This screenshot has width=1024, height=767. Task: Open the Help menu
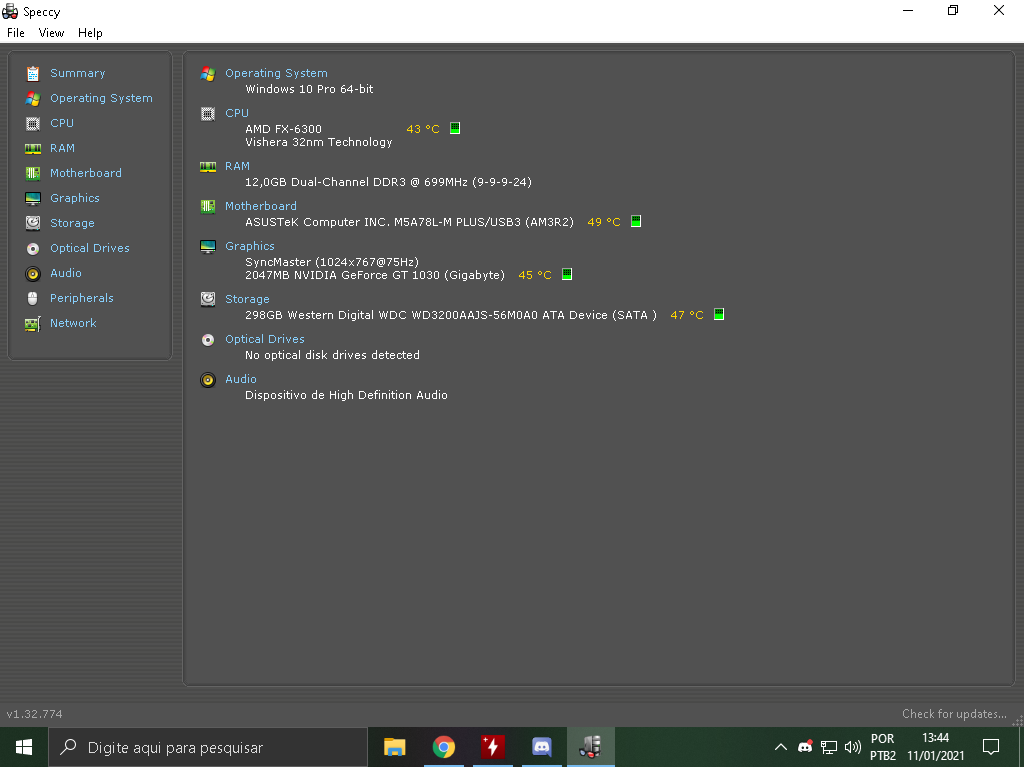[x=90, y=33]
